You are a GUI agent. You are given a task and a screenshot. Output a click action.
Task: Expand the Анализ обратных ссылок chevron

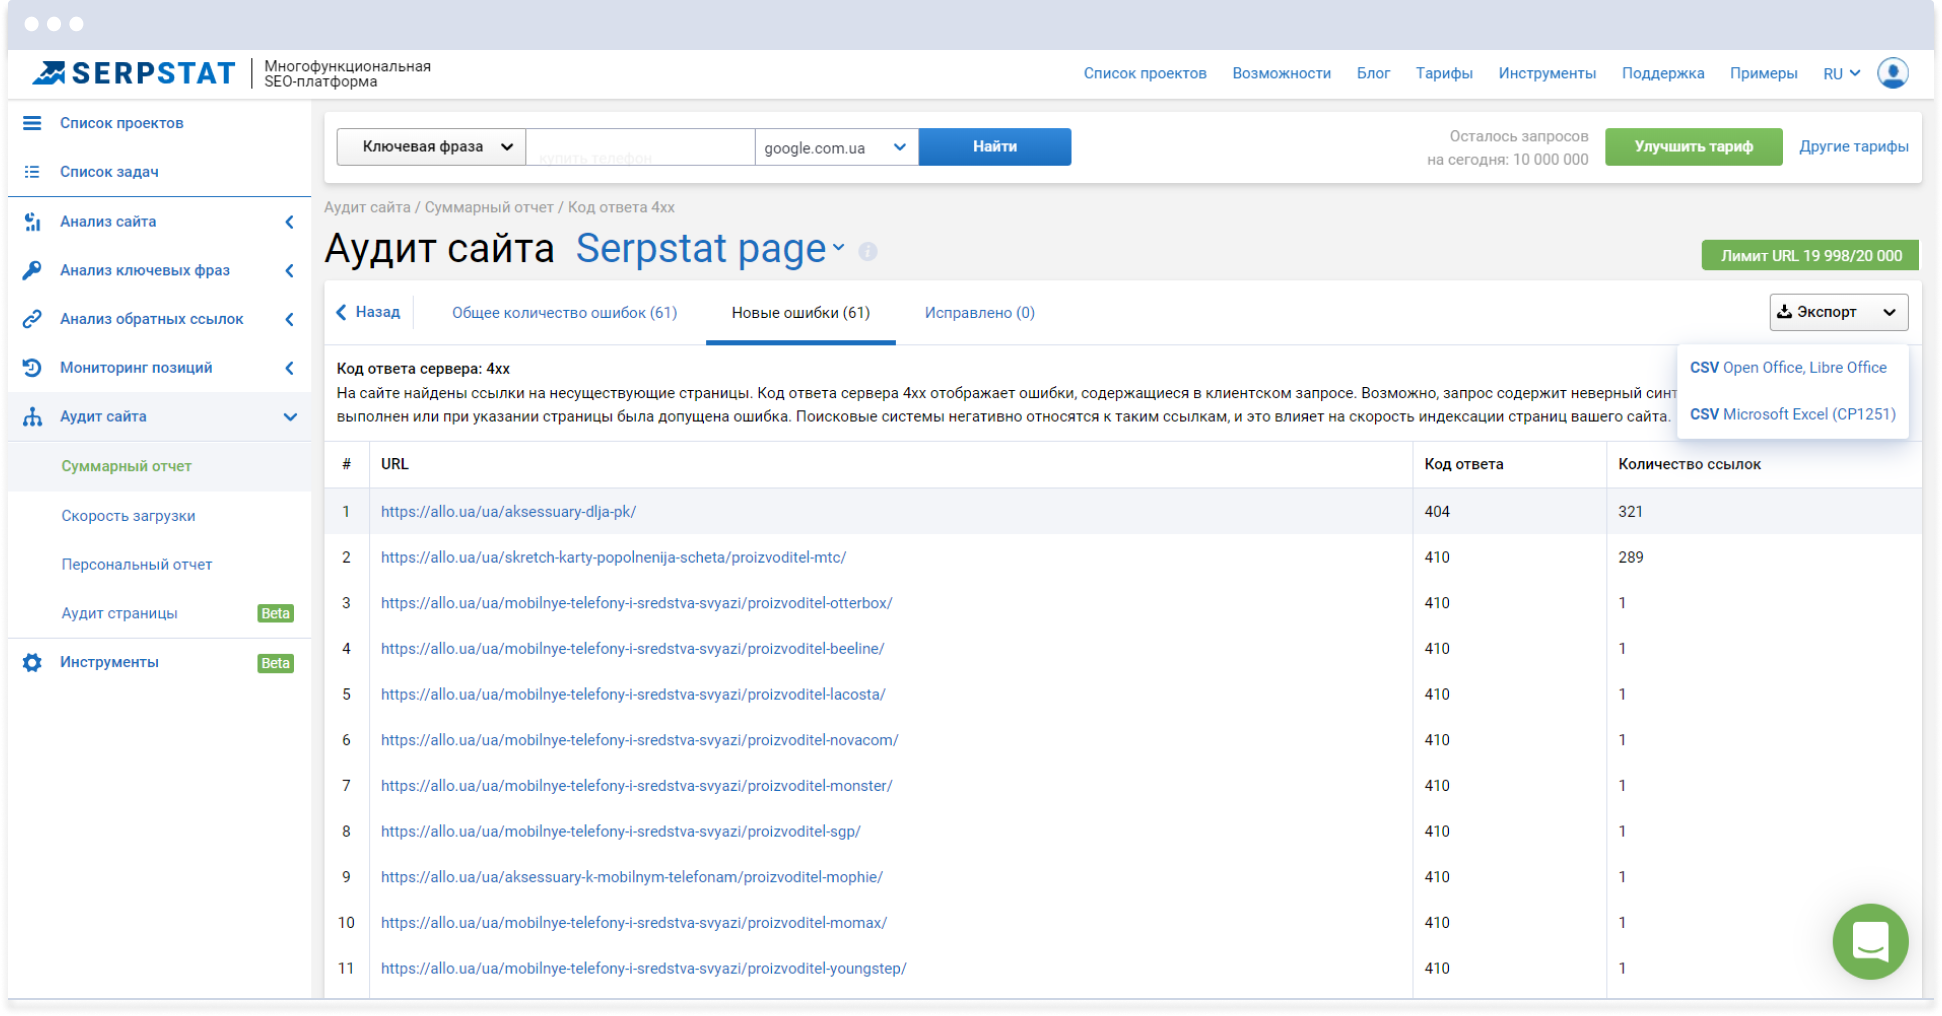point(290,320)
